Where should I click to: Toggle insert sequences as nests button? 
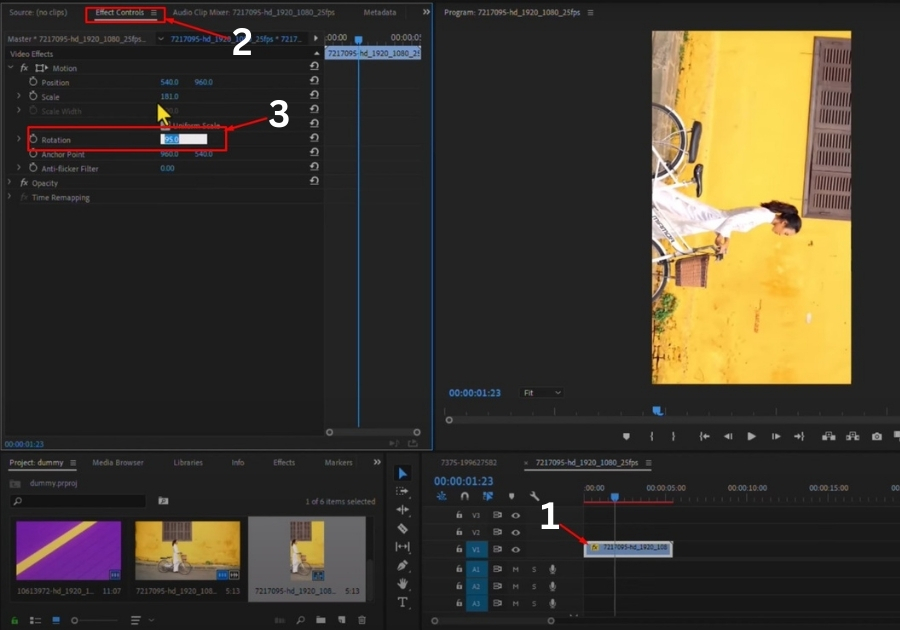(441, 496)
